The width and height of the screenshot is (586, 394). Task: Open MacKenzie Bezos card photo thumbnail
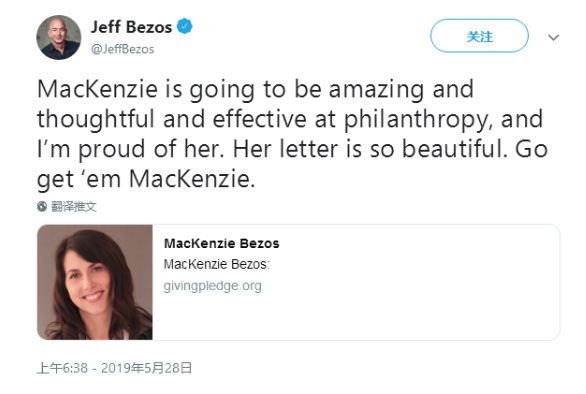point(95,282)
